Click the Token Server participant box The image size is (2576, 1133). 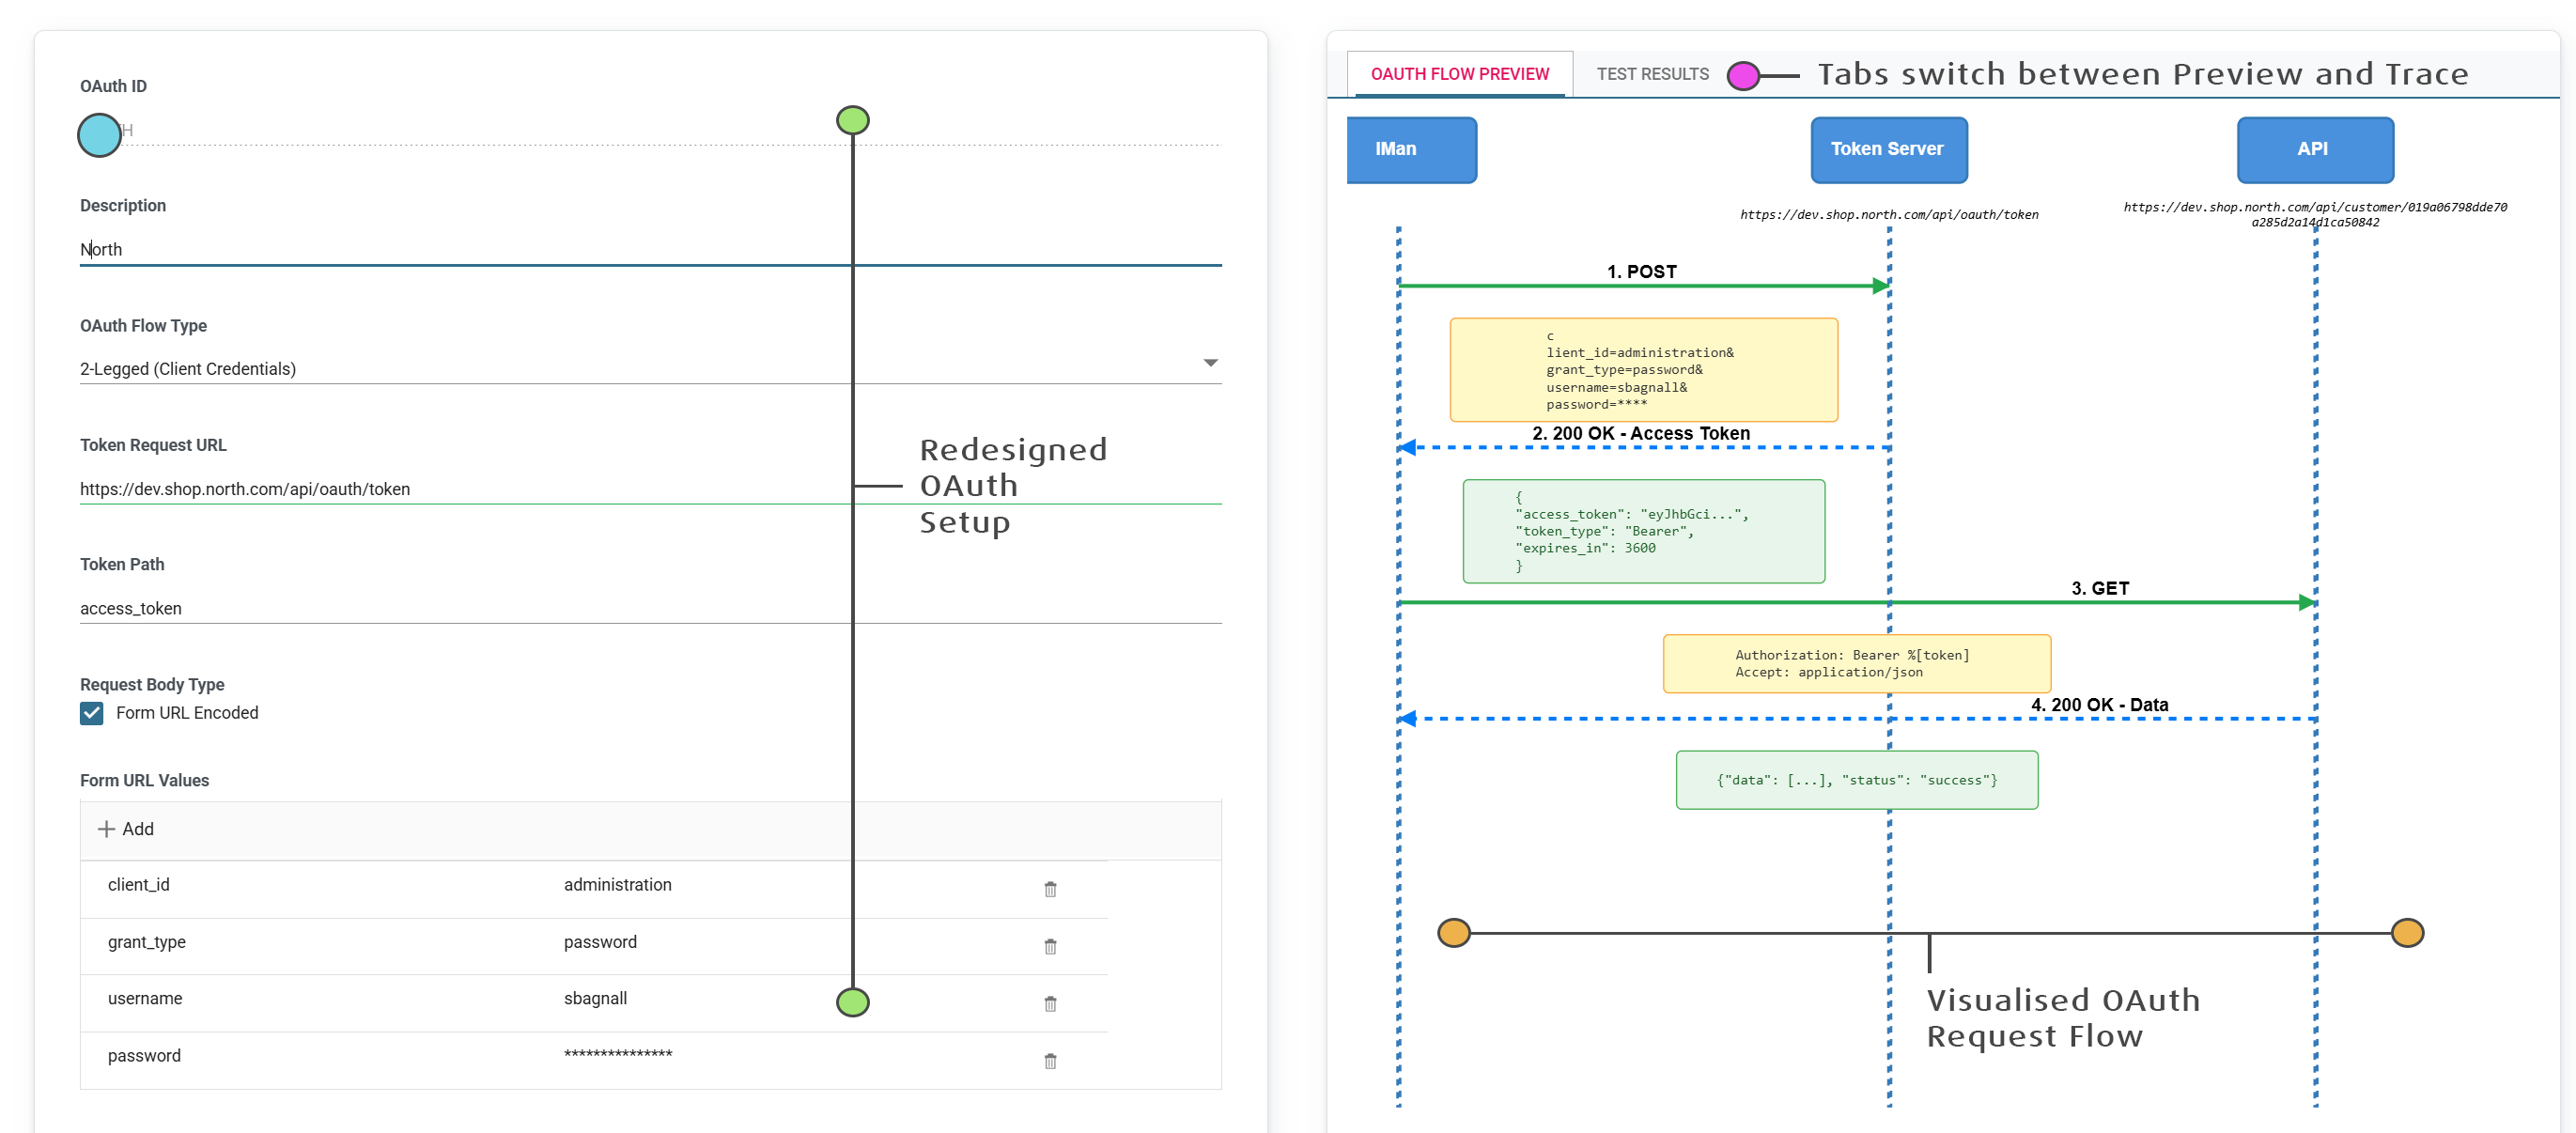point(1888,149)
